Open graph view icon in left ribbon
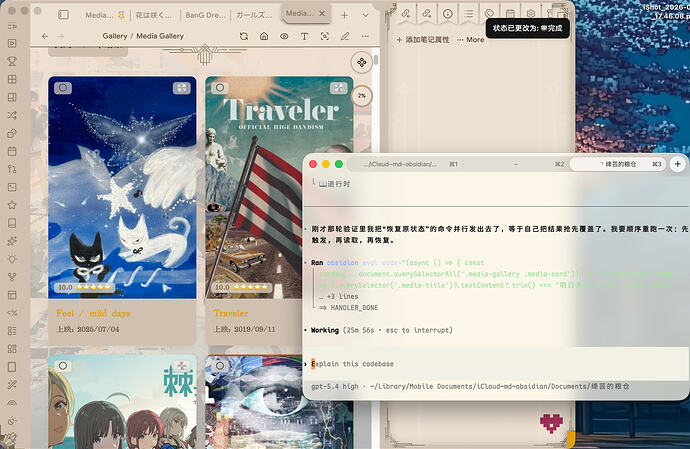 12,277
